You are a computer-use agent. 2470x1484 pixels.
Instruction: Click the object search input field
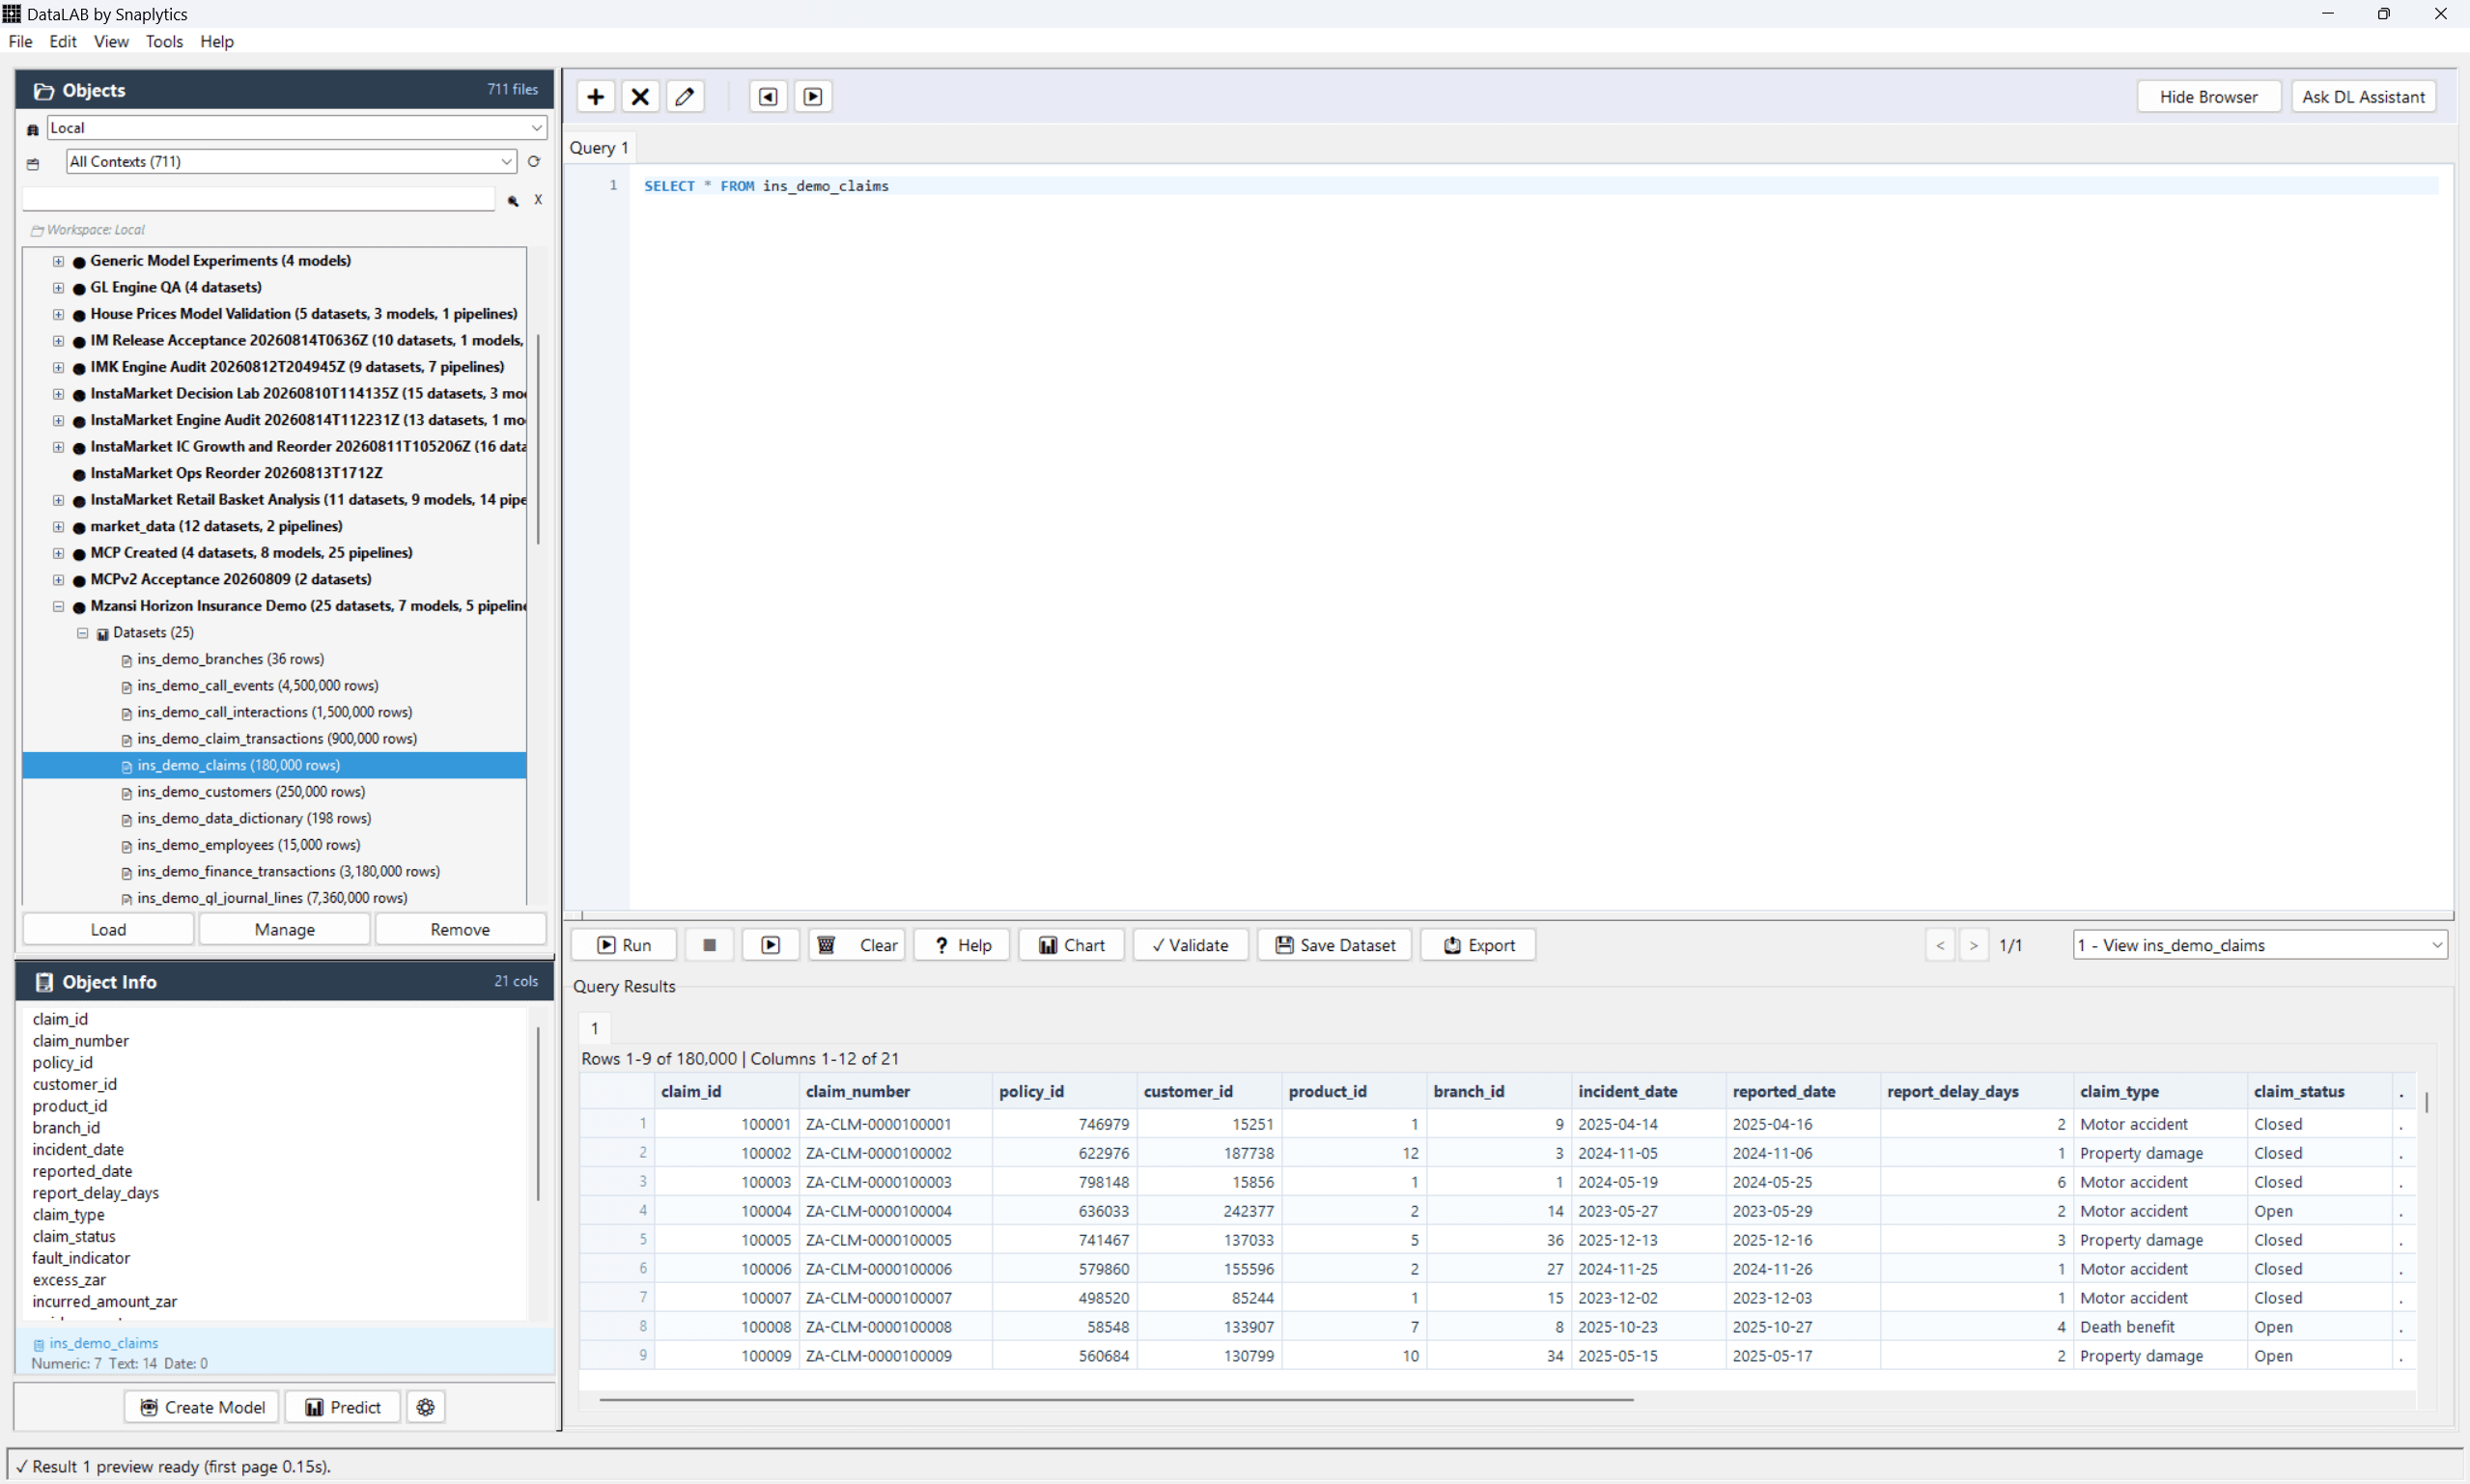[259, 200]
